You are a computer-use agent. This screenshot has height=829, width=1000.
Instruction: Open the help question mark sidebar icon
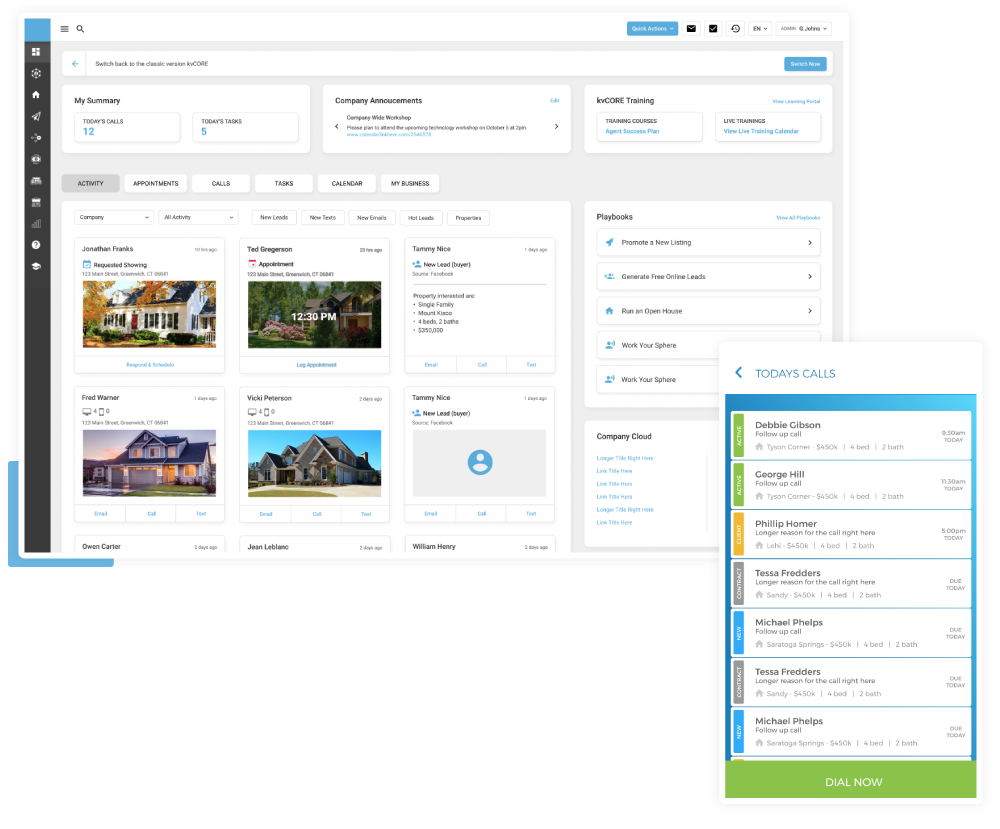pyautogui.click(x=36, y=245)
